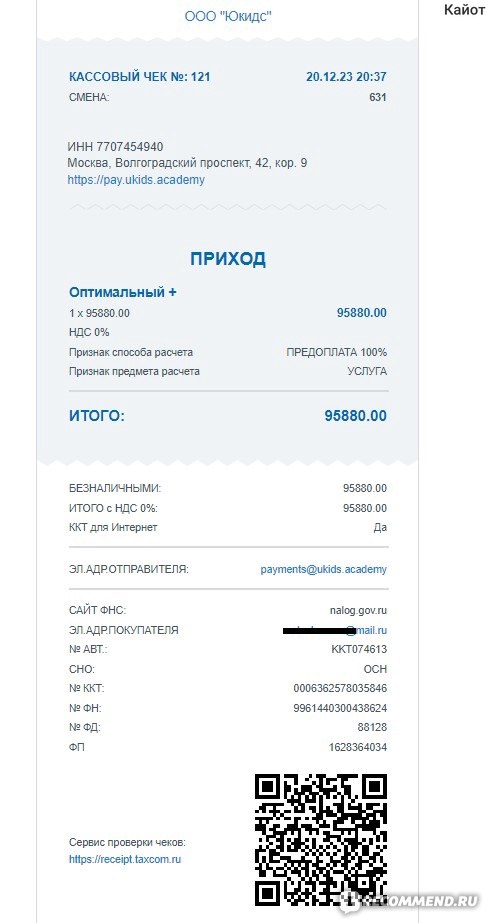This screenshot has height=923, width=489.
Task: Click the ФП value 1628364034
Action: point(358,748)
